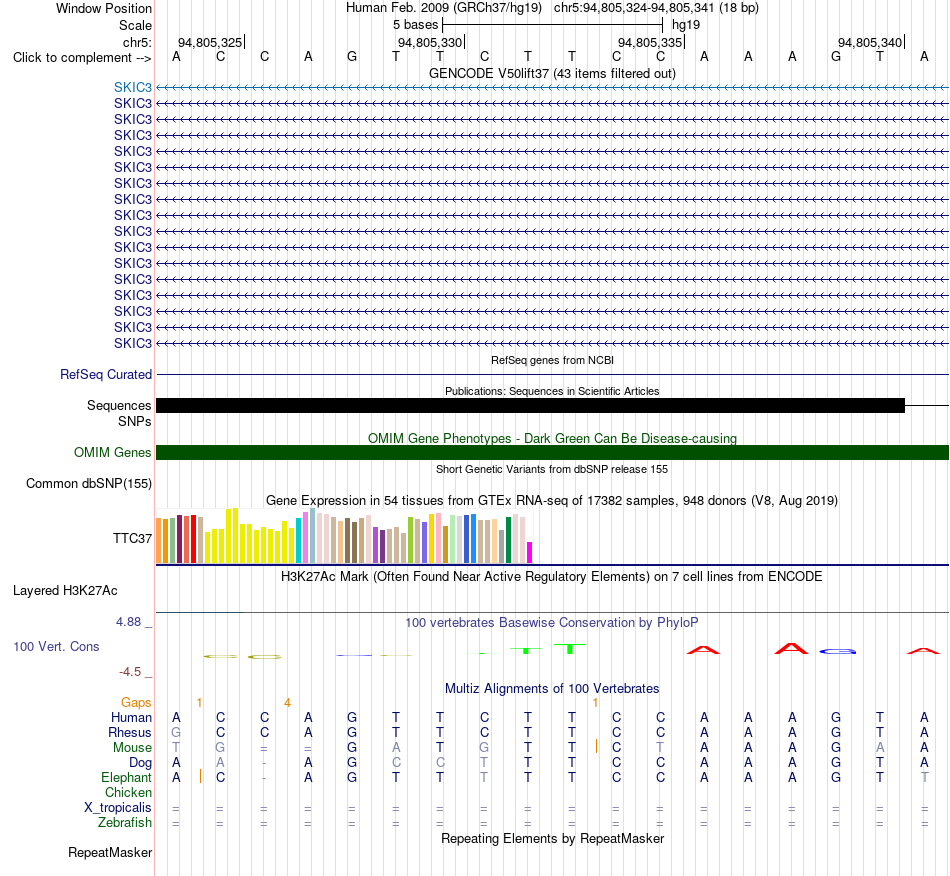This screenshot has height=876, width=950.
Task: Click the Layered H3K27Ac track label
Action: pos(65,591)
